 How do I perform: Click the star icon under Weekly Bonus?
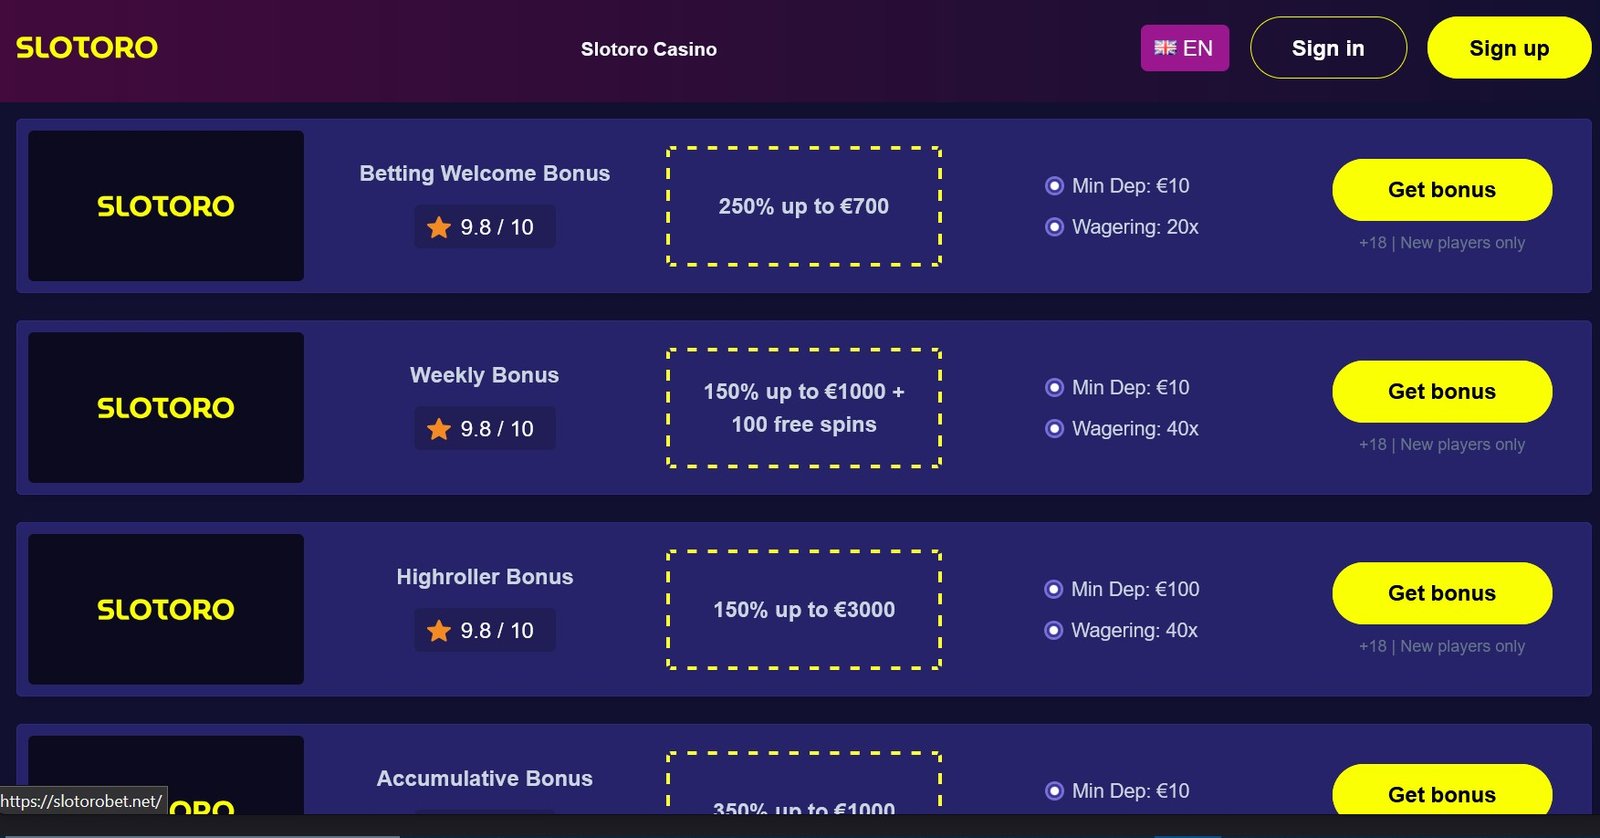tap(439, 429)
